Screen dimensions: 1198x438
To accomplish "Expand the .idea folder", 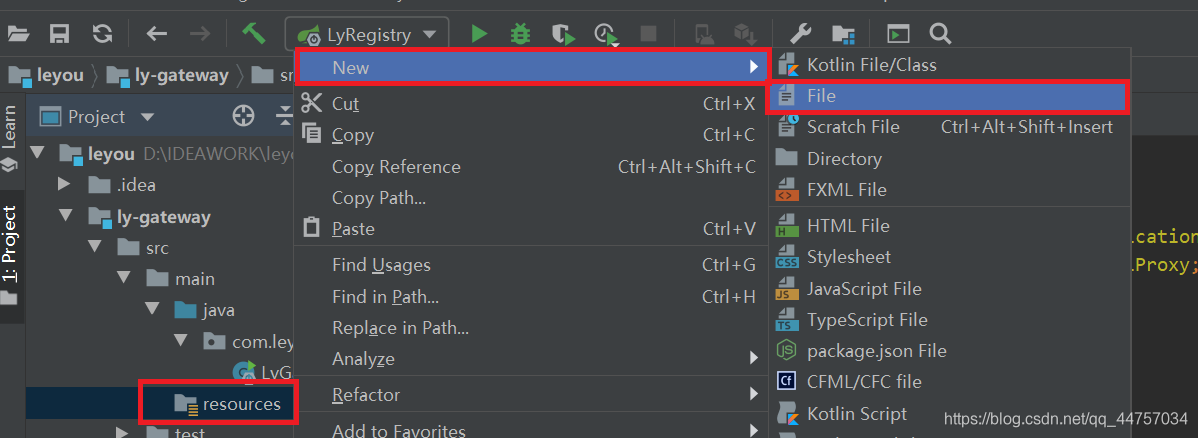I will tap(65, 184).
